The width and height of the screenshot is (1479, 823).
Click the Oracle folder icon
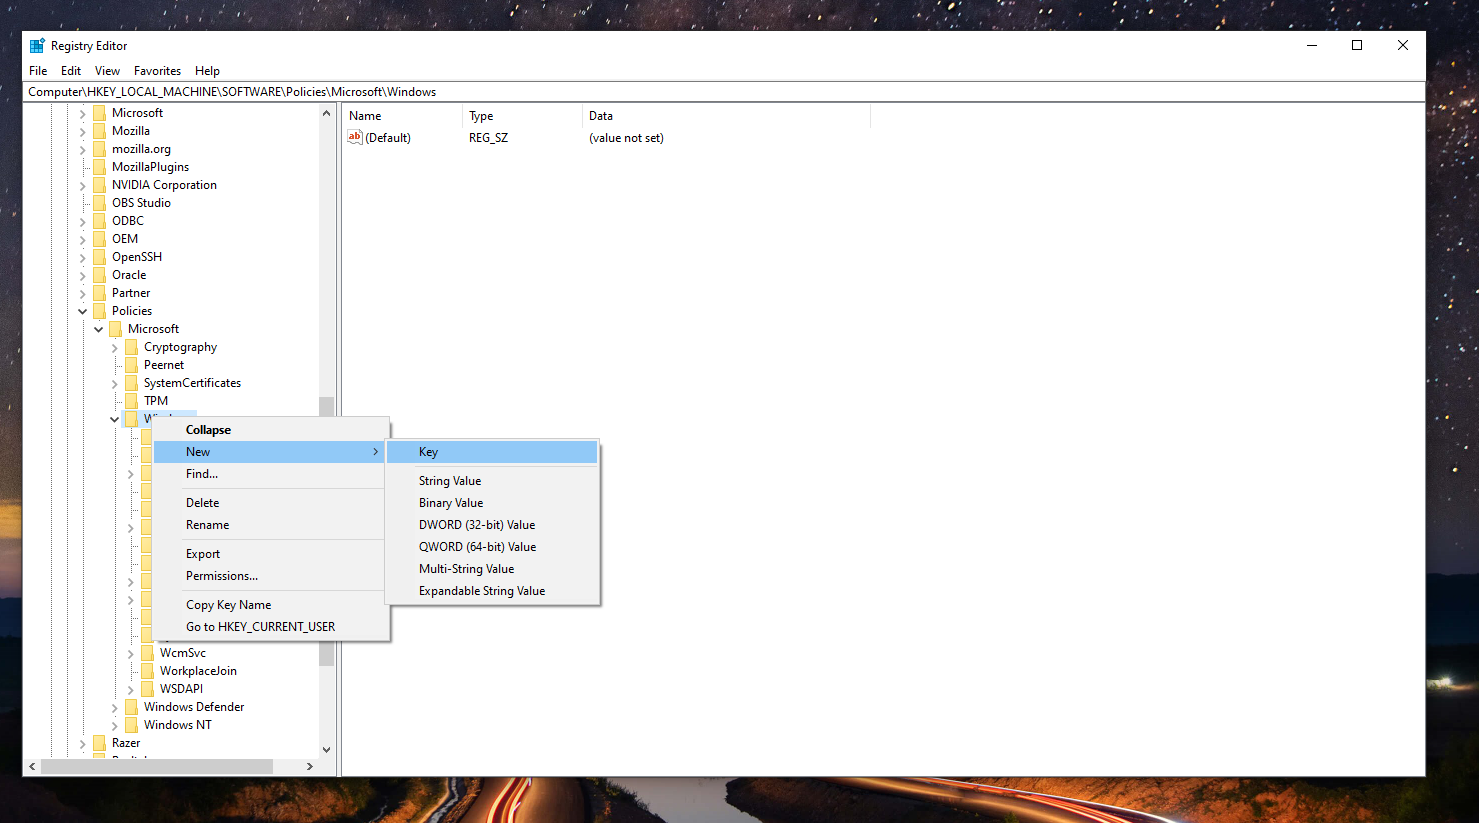[99, 275]
